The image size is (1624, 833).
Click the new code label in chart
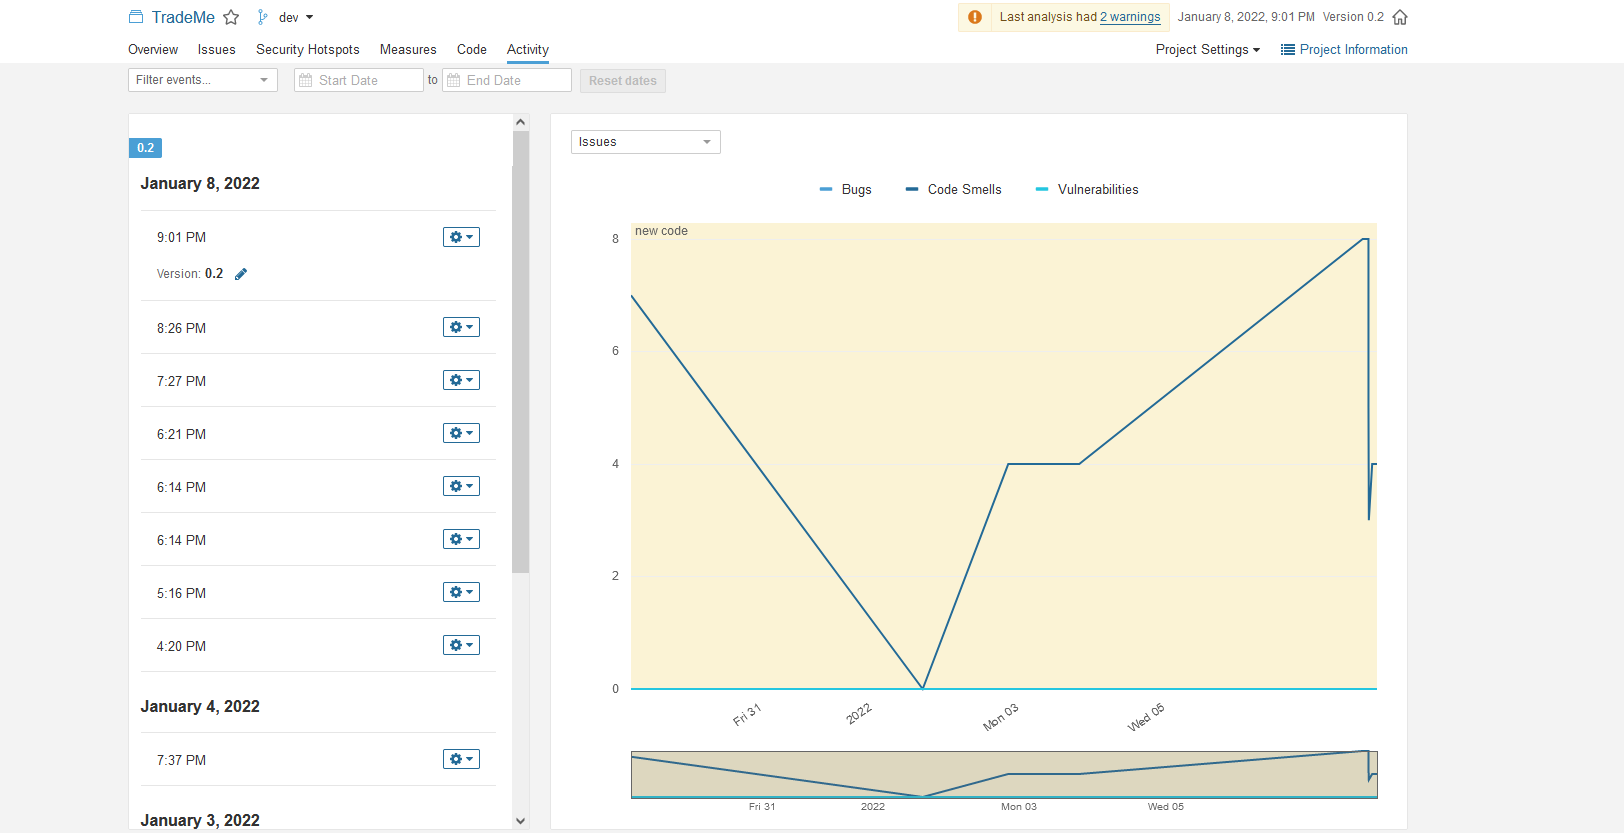coord(661,231)
